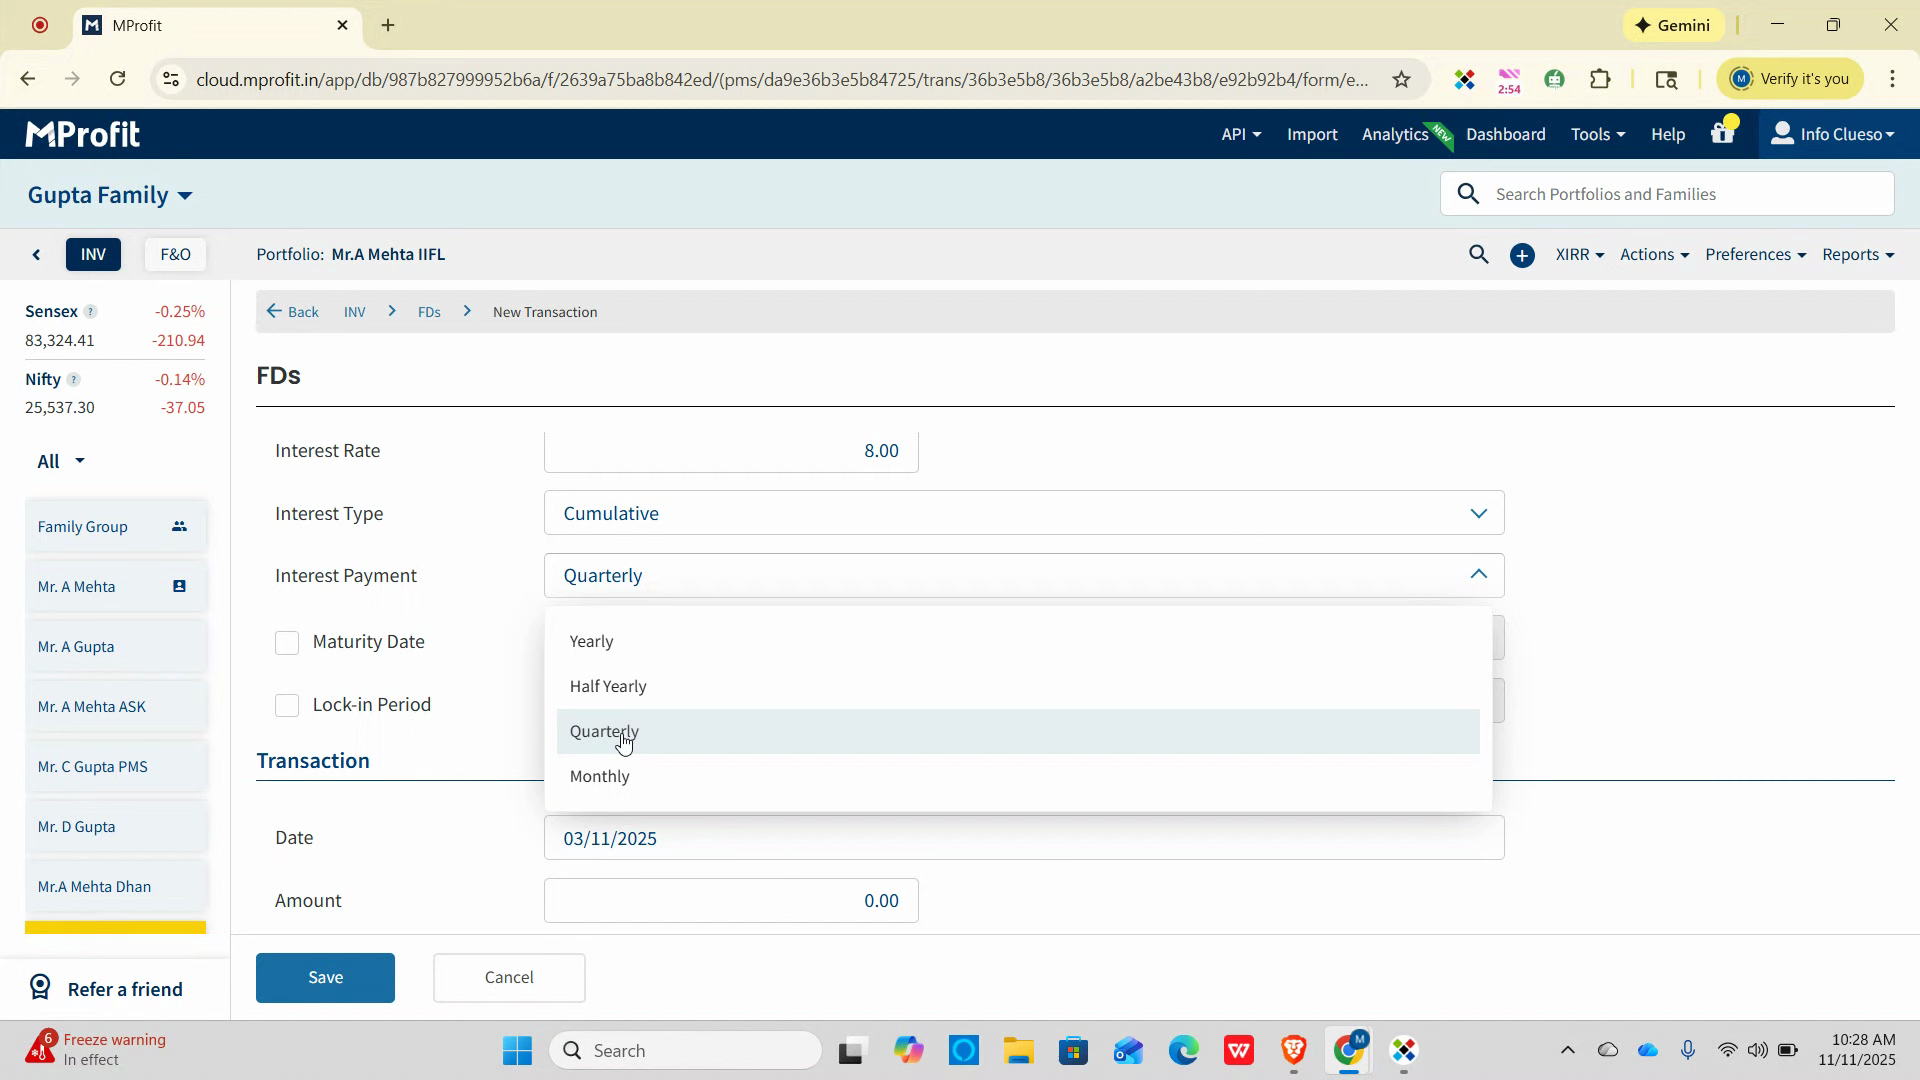Open the Reports menu
The image size is (1920, 1080).
1857,254
